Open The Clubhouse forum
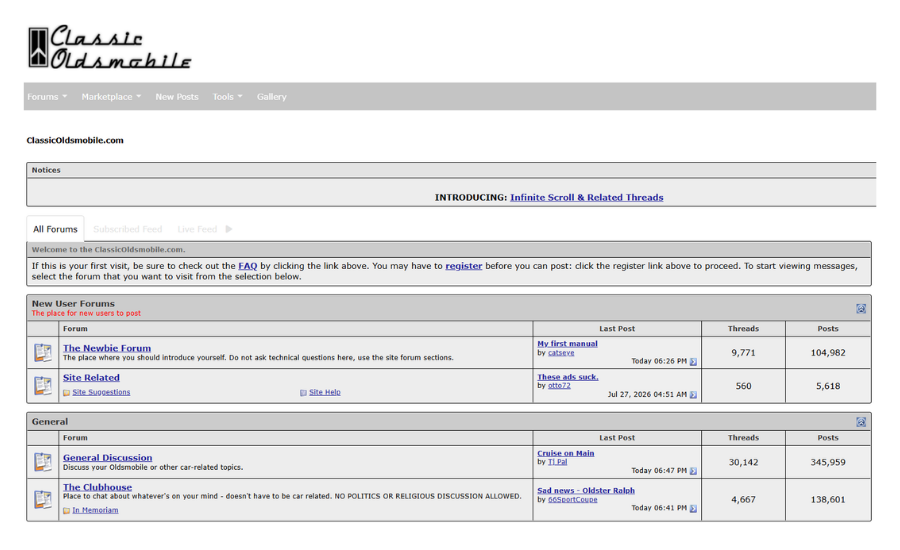Screen dimensions: 900x550 point(98,487)
